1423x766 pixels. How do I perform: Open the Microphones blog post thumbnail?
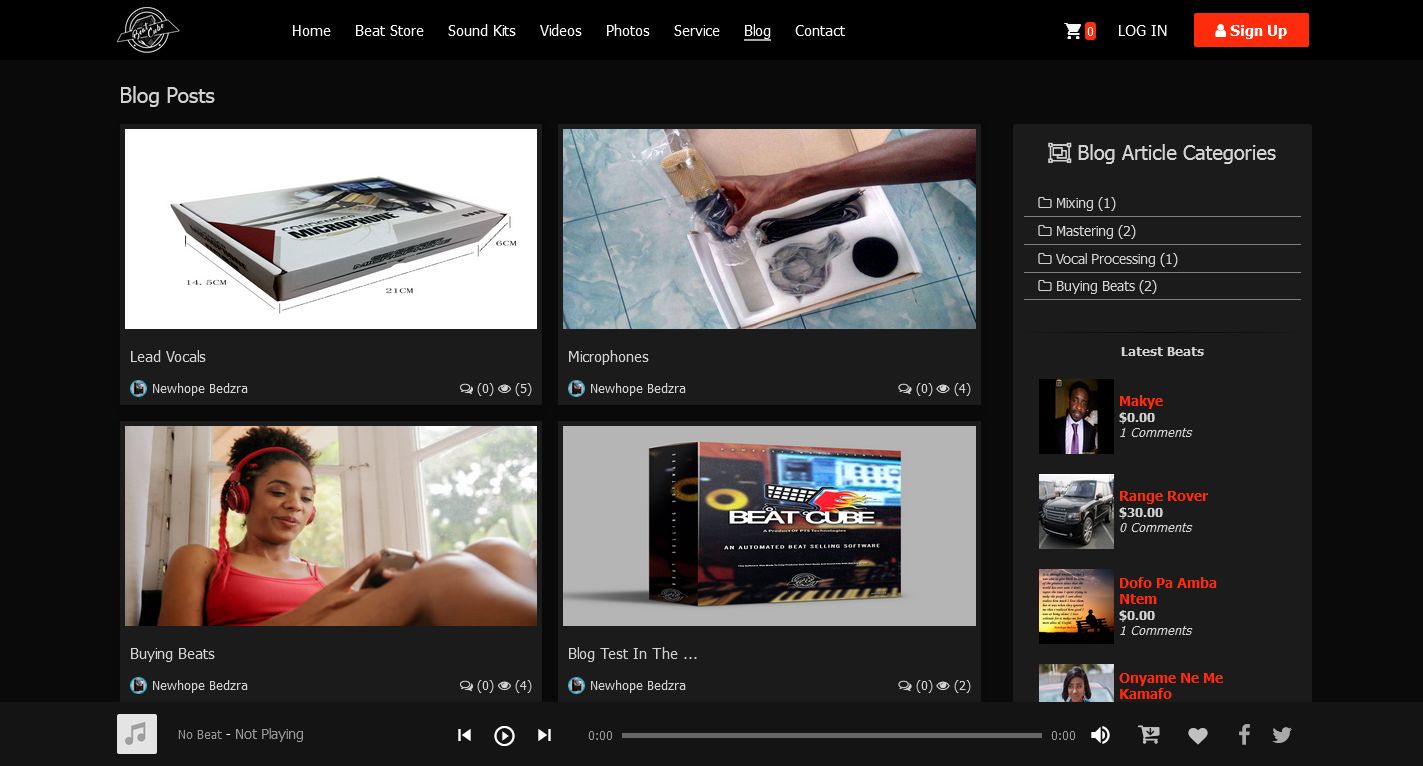tap(769, 229)
